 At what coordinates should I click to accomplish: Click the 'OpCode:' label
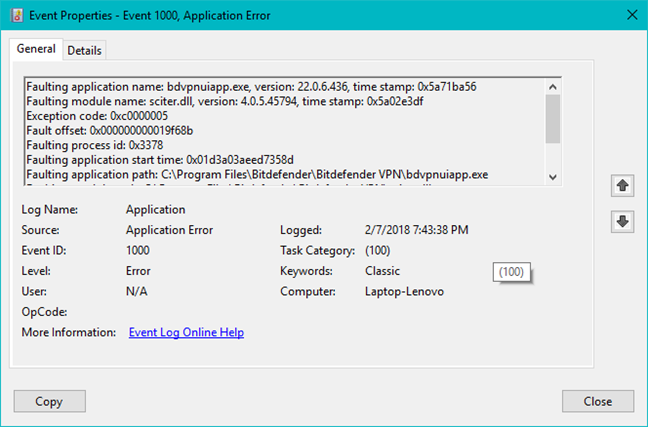pos(44,312)
